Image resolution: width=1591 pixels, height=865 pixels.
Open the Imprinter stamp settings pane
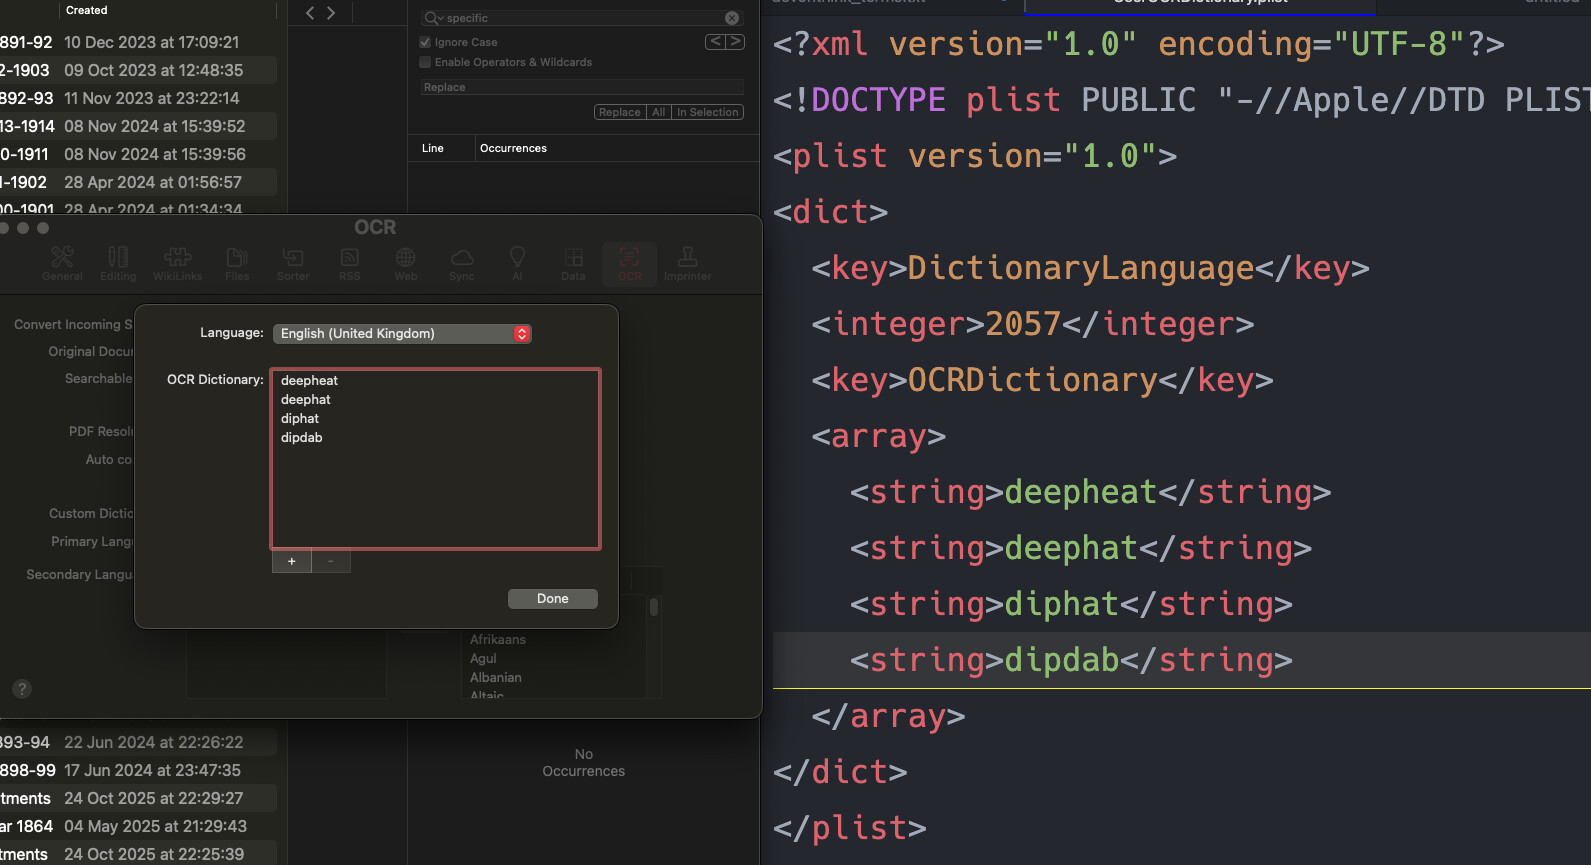[x=687, y=263]
